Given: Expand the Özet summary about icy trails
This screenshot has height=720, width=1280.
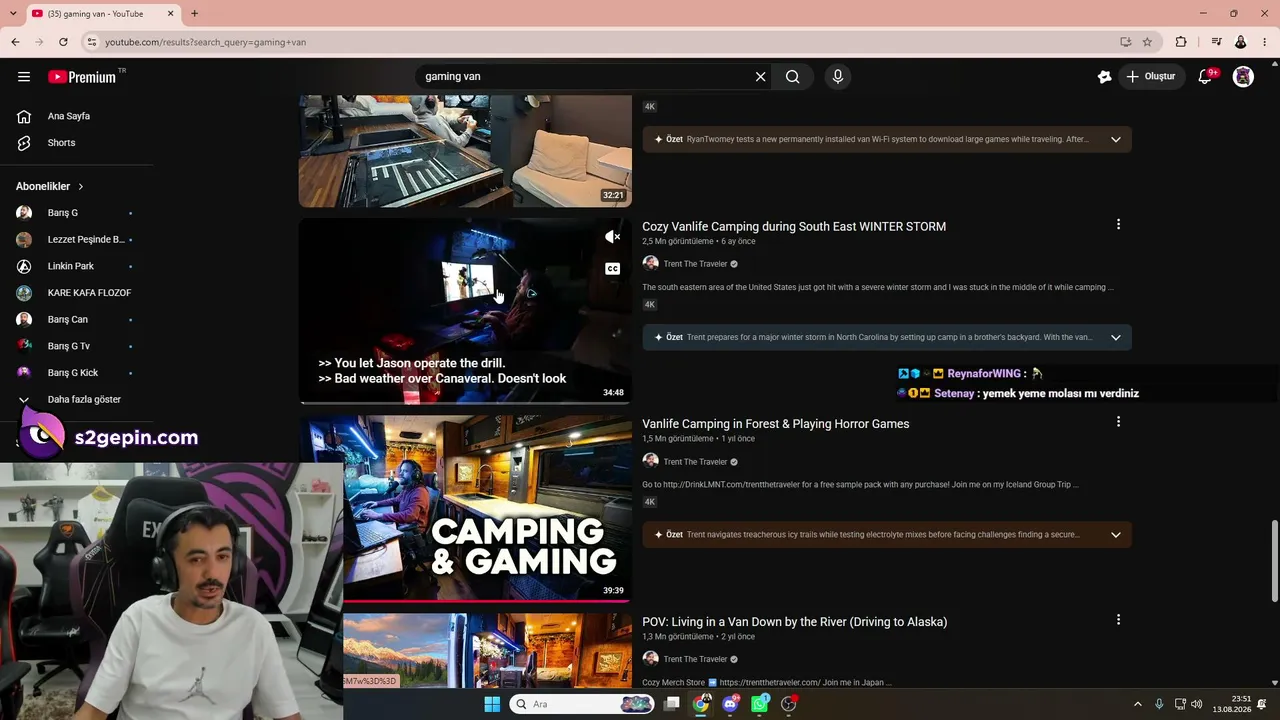Looking at the screenshot, I should click(1115, 535).
